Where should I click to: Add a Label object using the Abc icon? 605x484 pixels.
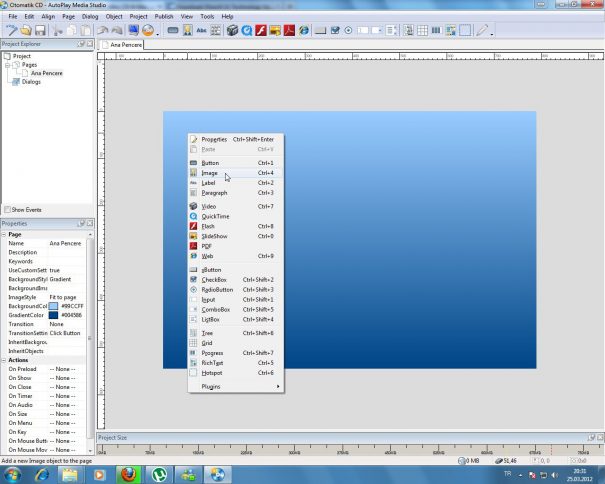click(x=201, y=30)
